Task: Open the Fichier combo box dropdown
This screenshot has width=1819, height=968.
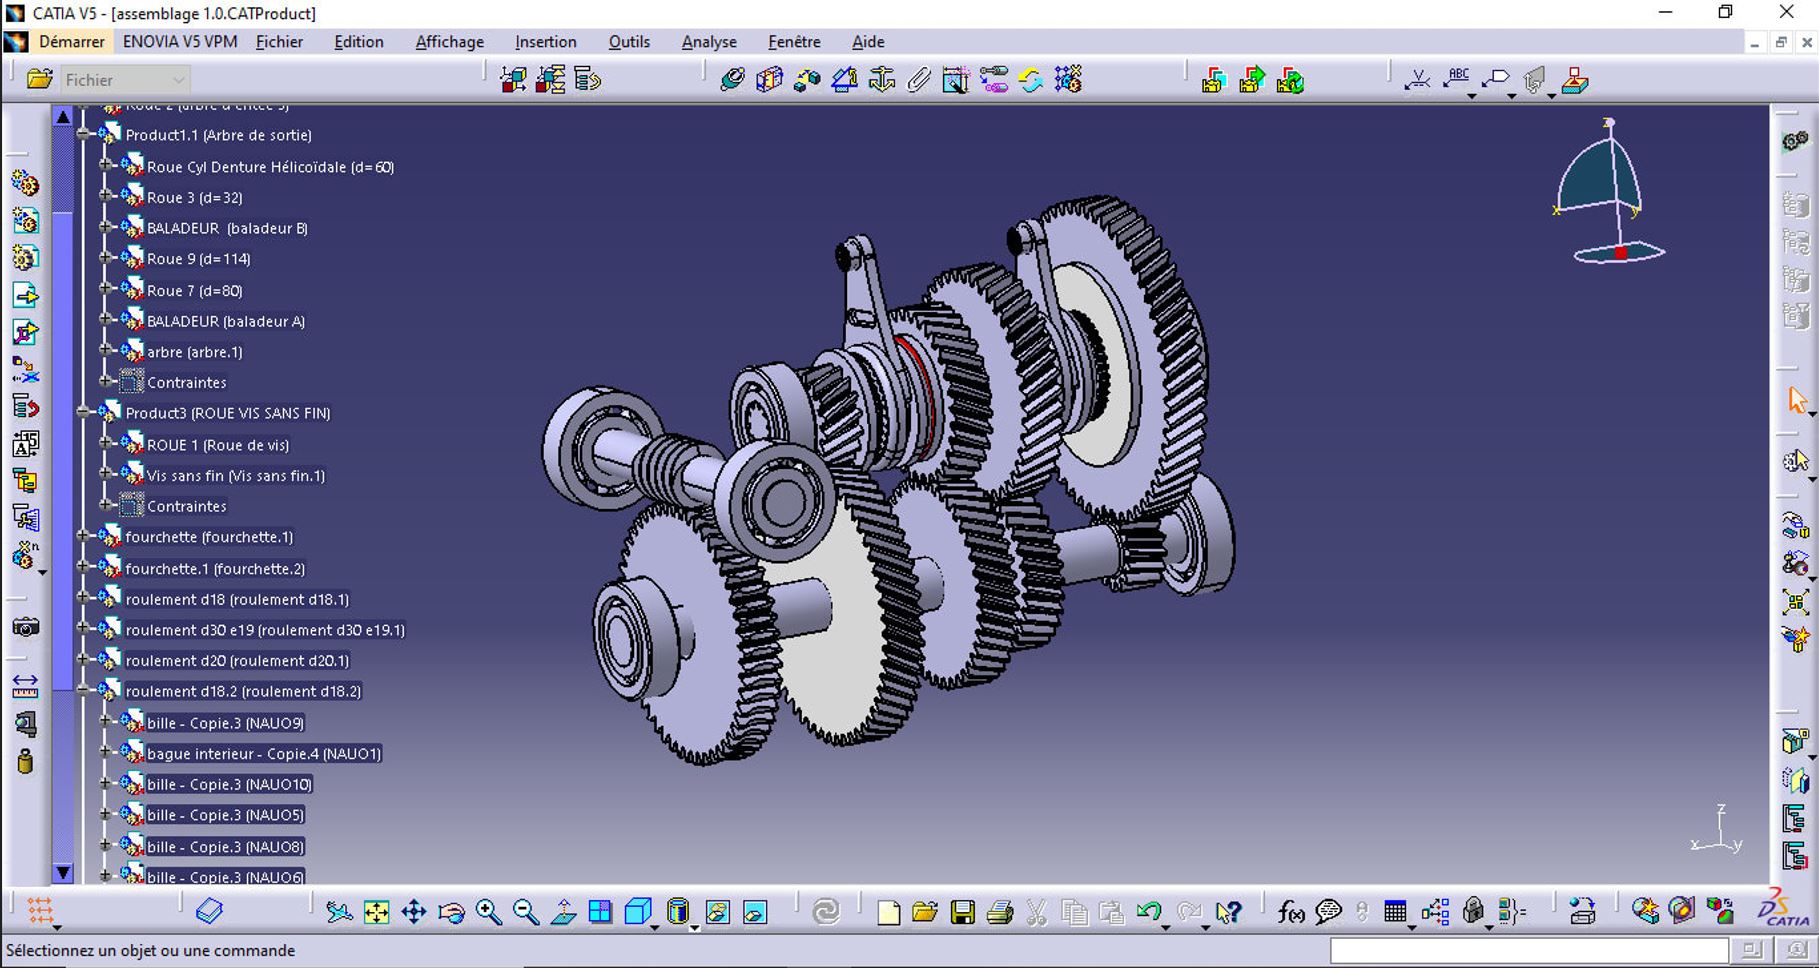Action: click(x=178, y=80)
